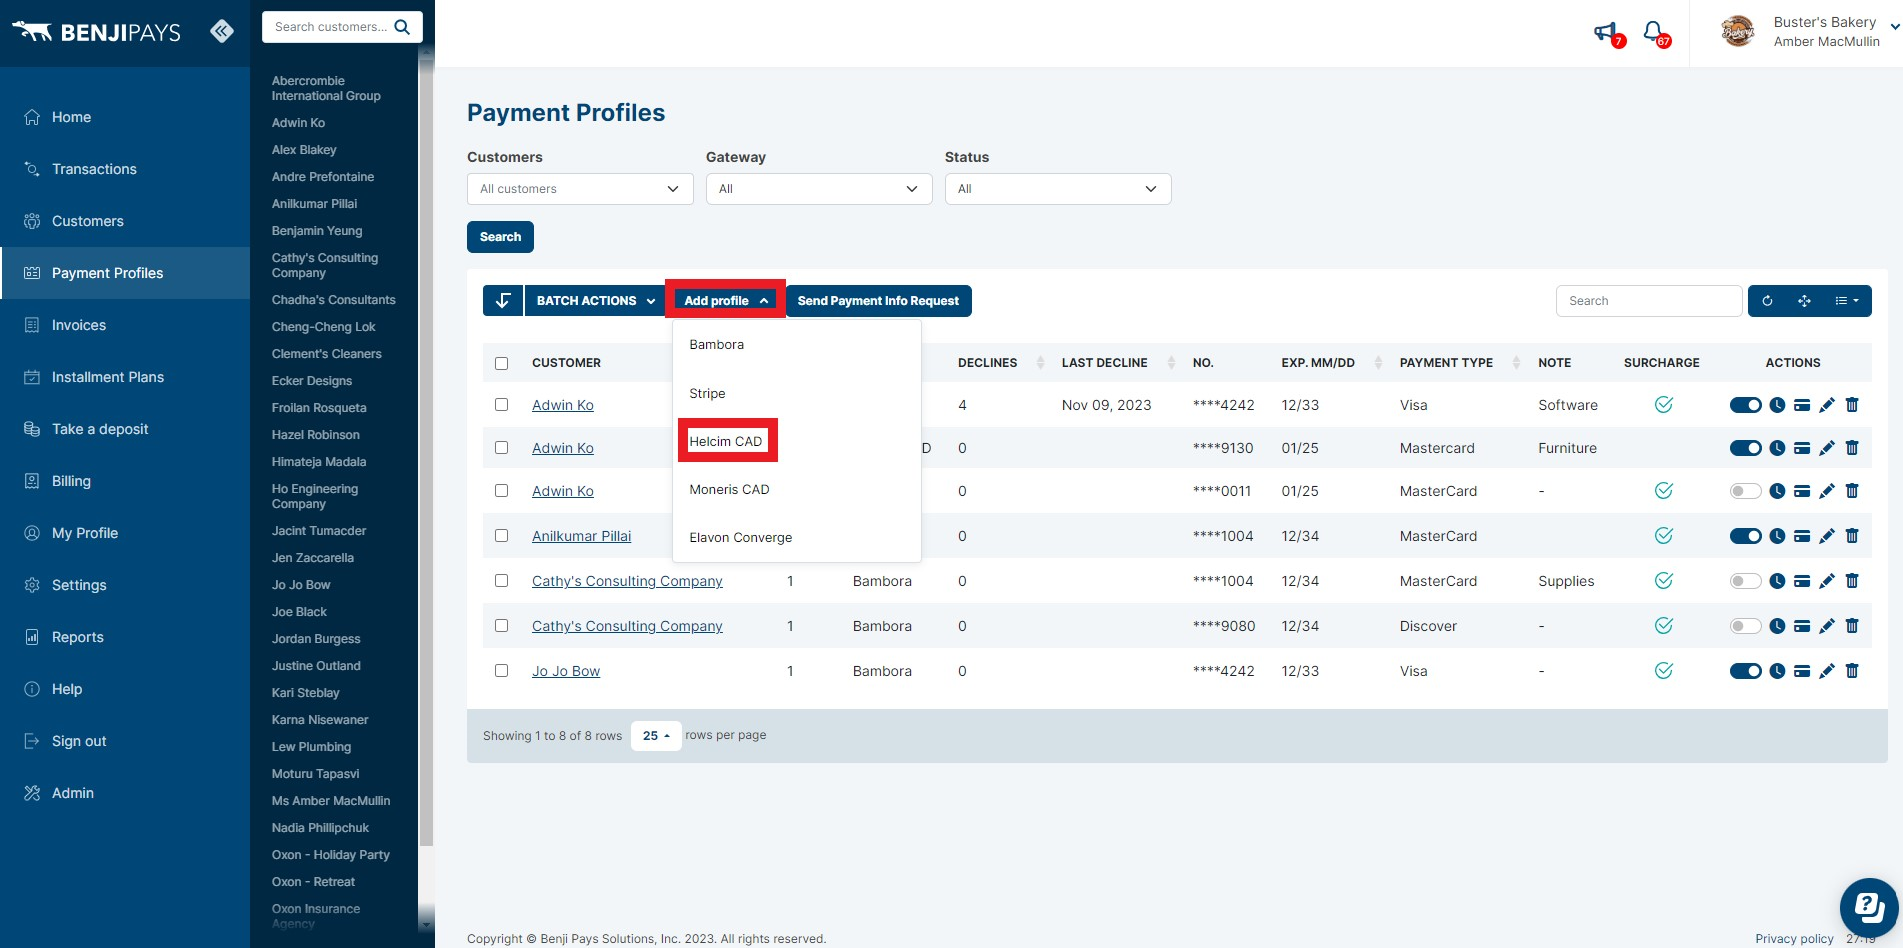1903x948 pixels.
Task: Check the box for Cathy's ****9080 row
Action: pyautogui.click(x=502, y=626)
